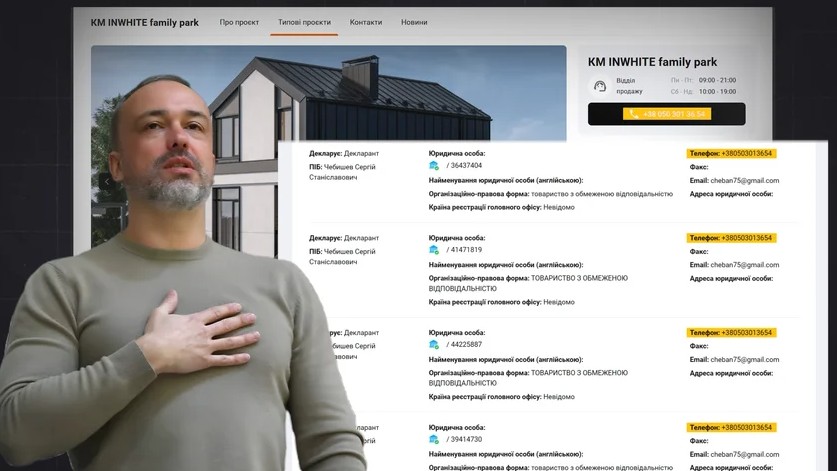Click previous slide arrow on house image

(x=107, y=182)
